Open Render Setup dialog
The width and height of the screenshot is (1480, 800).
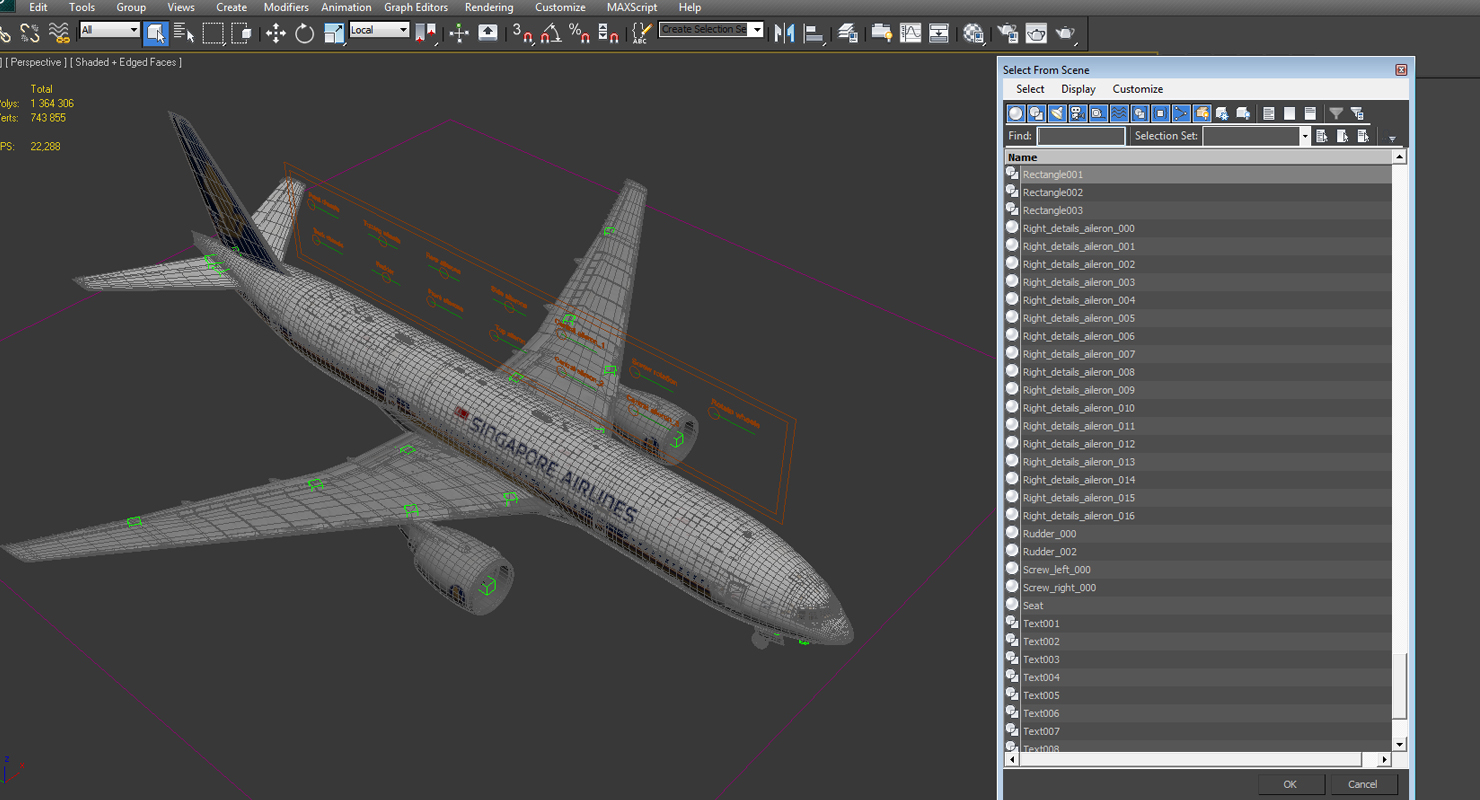tap(1008, 33)
